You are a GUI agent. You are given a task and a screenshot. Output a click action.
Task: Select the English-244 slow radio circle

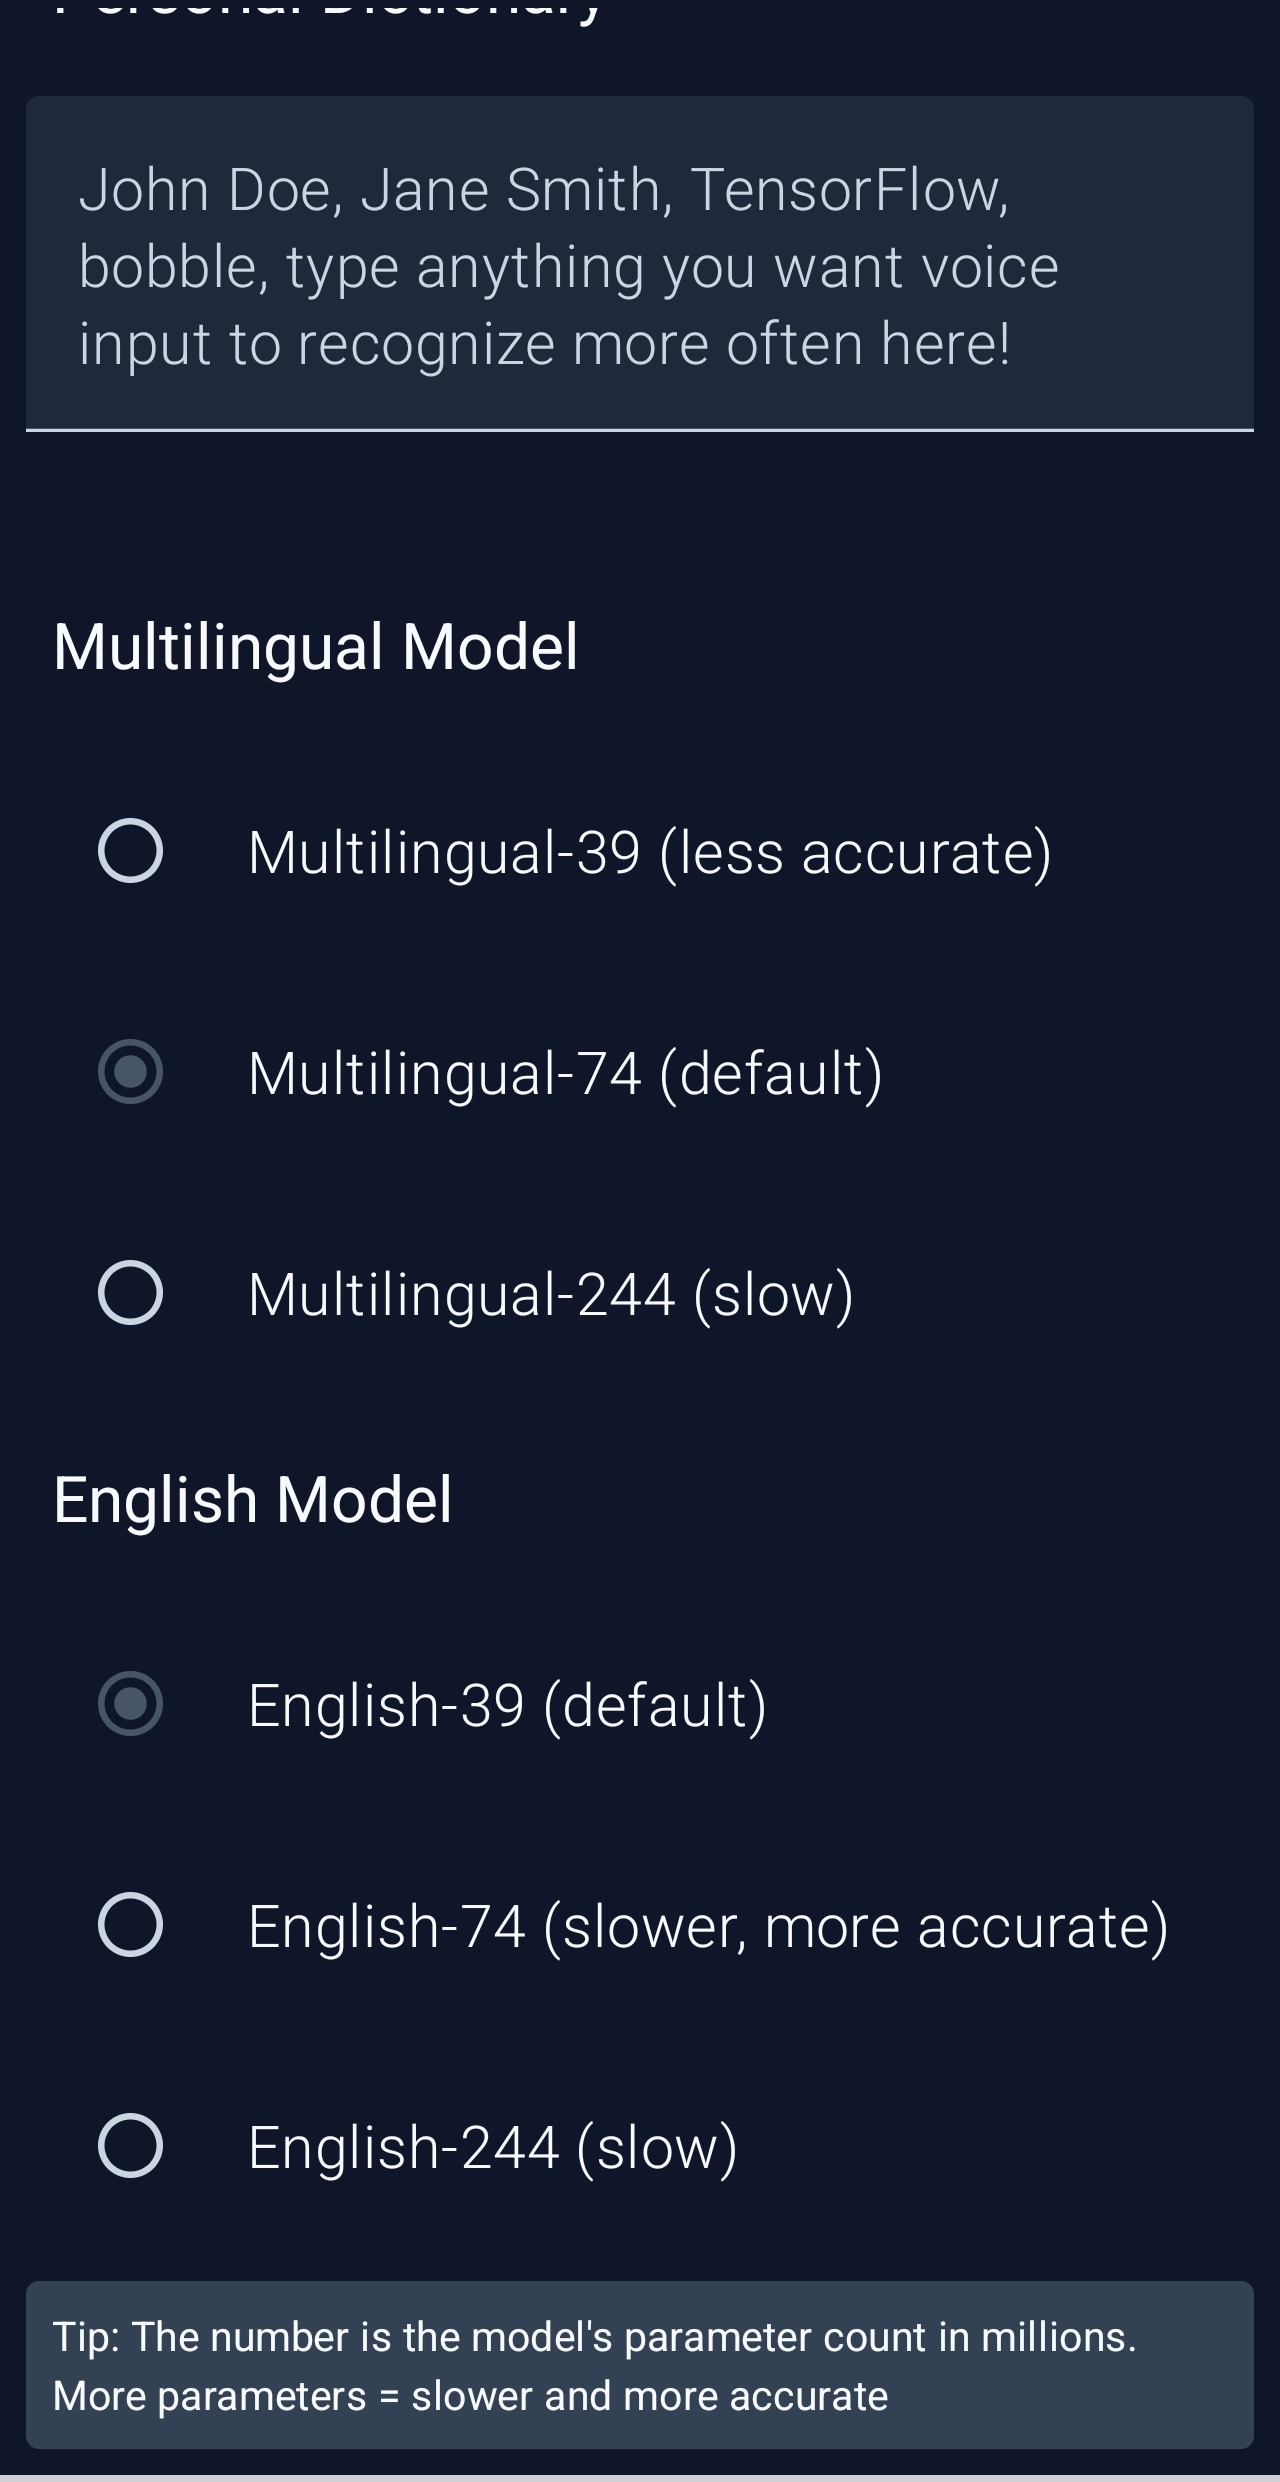[x=130, y=2146]
